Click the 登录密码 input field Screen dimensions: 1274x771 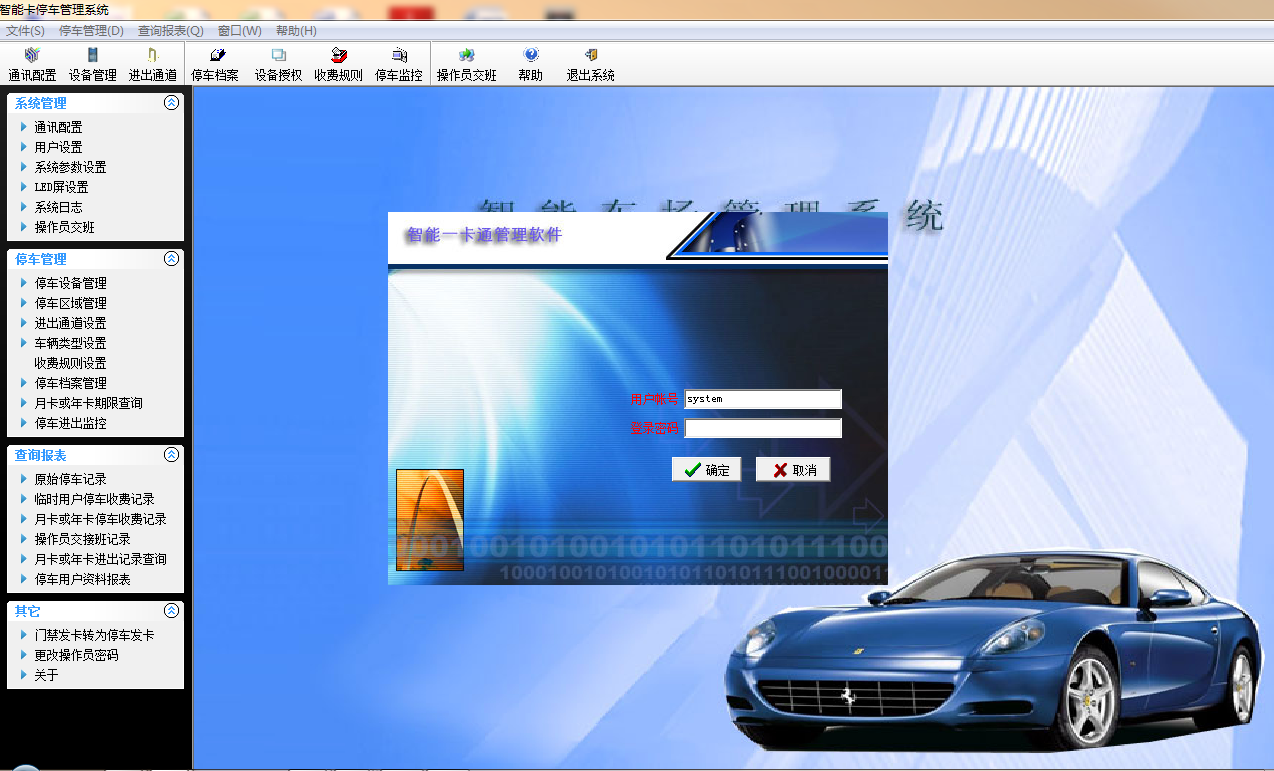763,428
